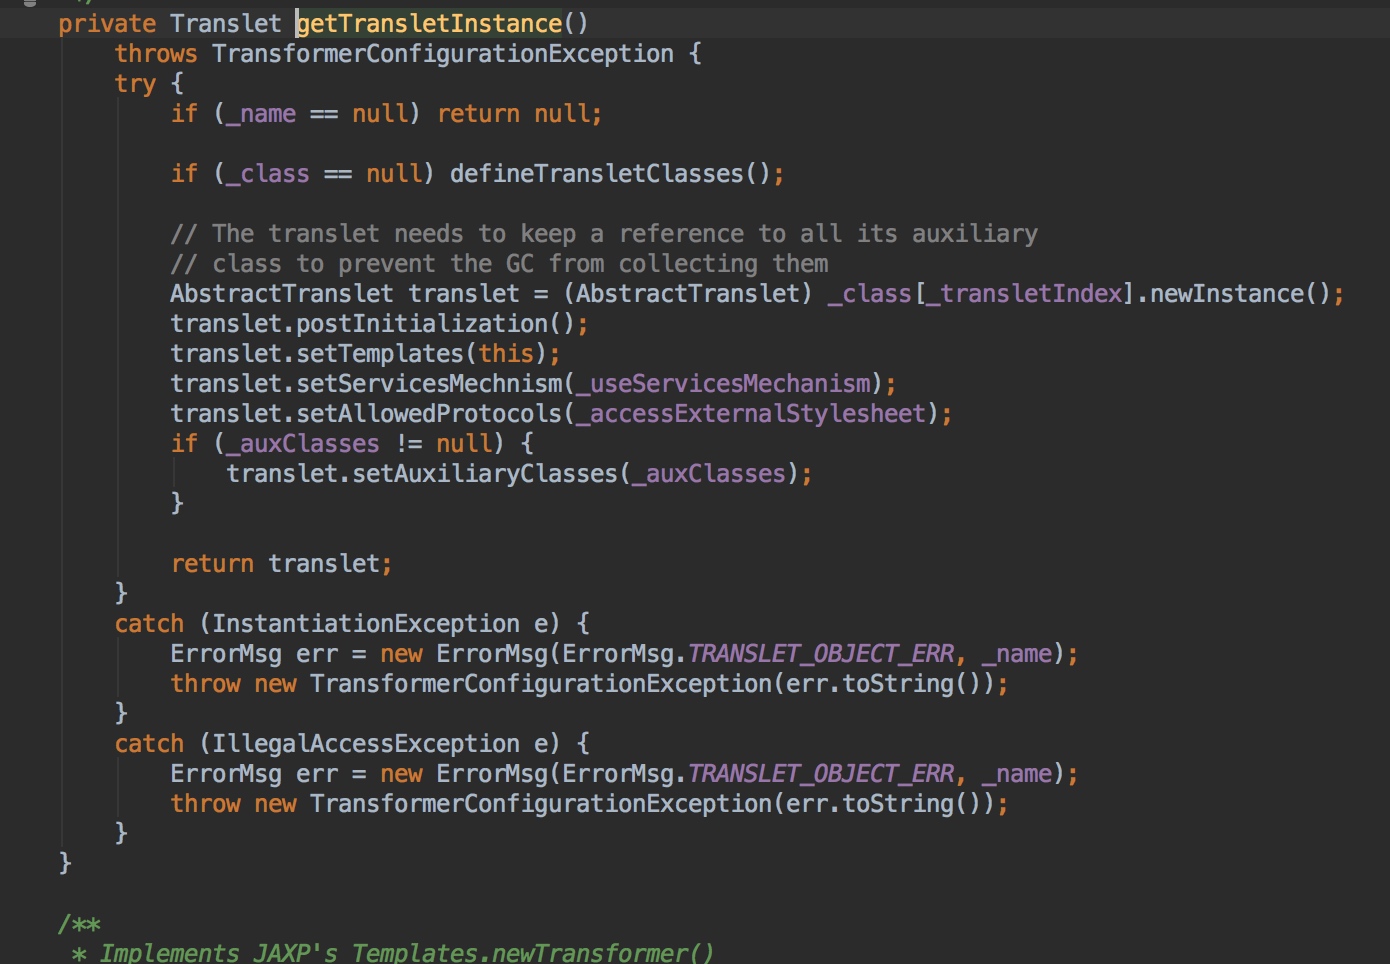This screenshot has width=1390, height=964.
Task: Click the fold marker in the top-left gutter
Action: click(x=30, y=3)
